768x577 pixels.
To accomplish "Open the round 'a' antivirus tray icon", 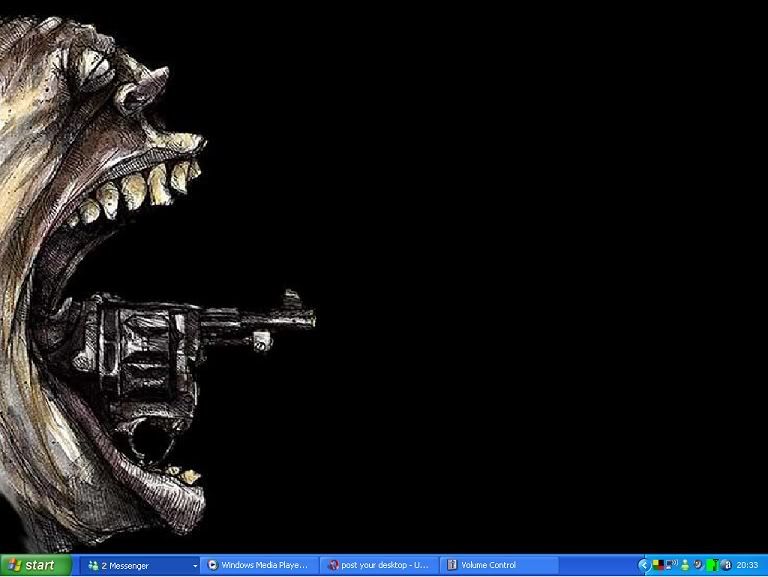I will pos(726,565).
